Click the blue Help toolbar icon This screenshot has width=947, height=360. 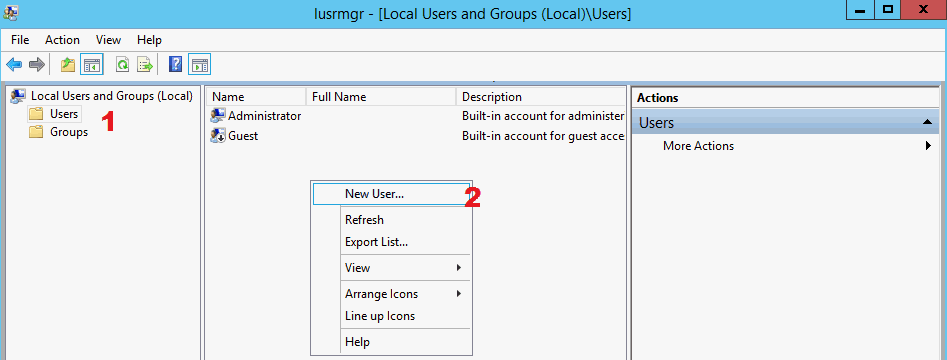point(176,64)
